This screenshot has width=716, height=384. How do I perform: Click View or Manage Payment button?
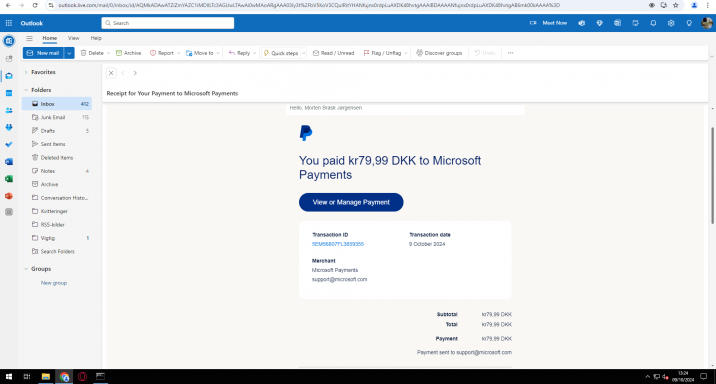pyautogui.click(x=351, y=202)
